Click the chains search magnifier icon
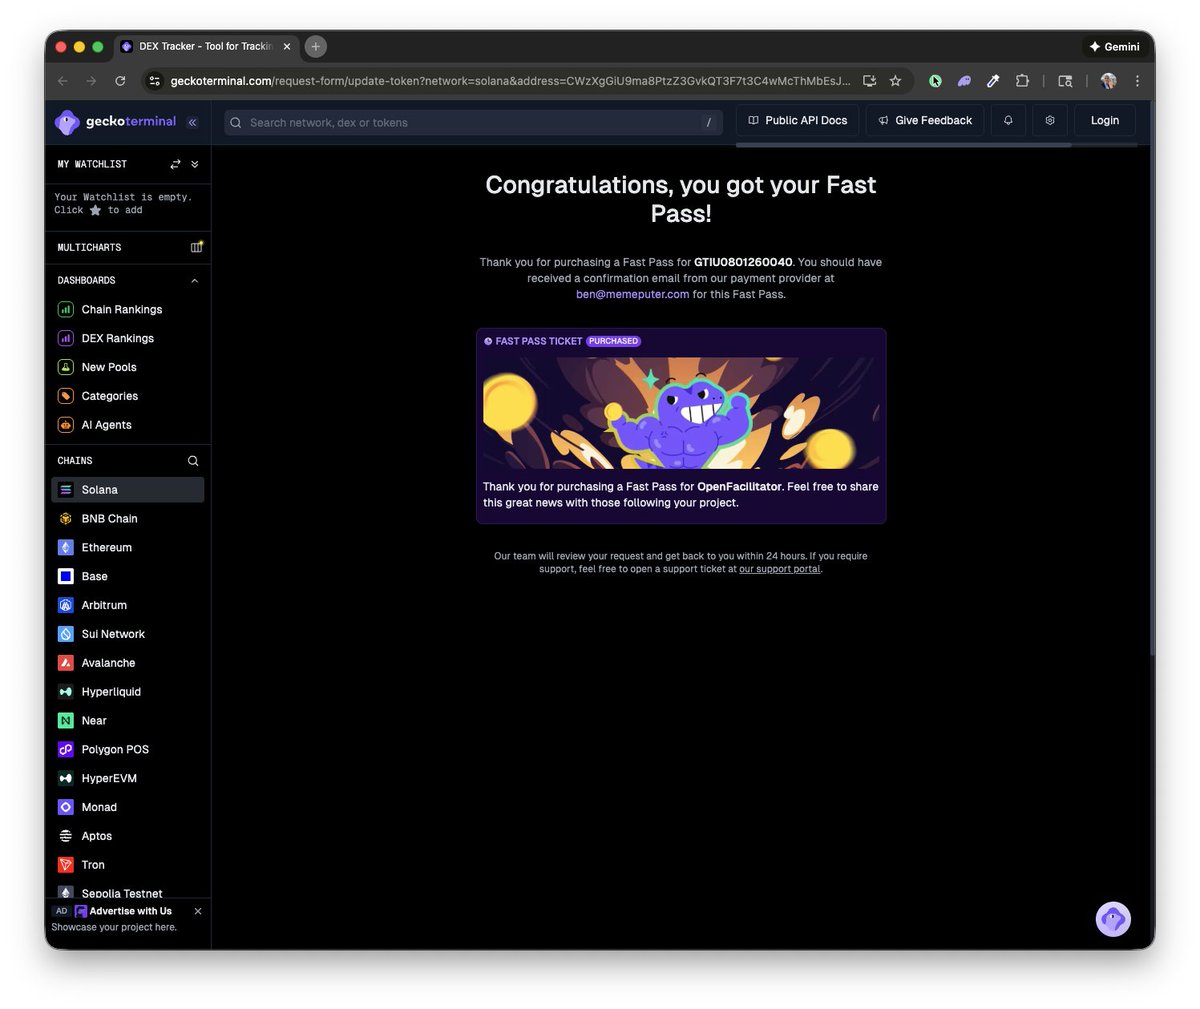Viewport: 1200px width, 1009px height. (x=193, y=461)
